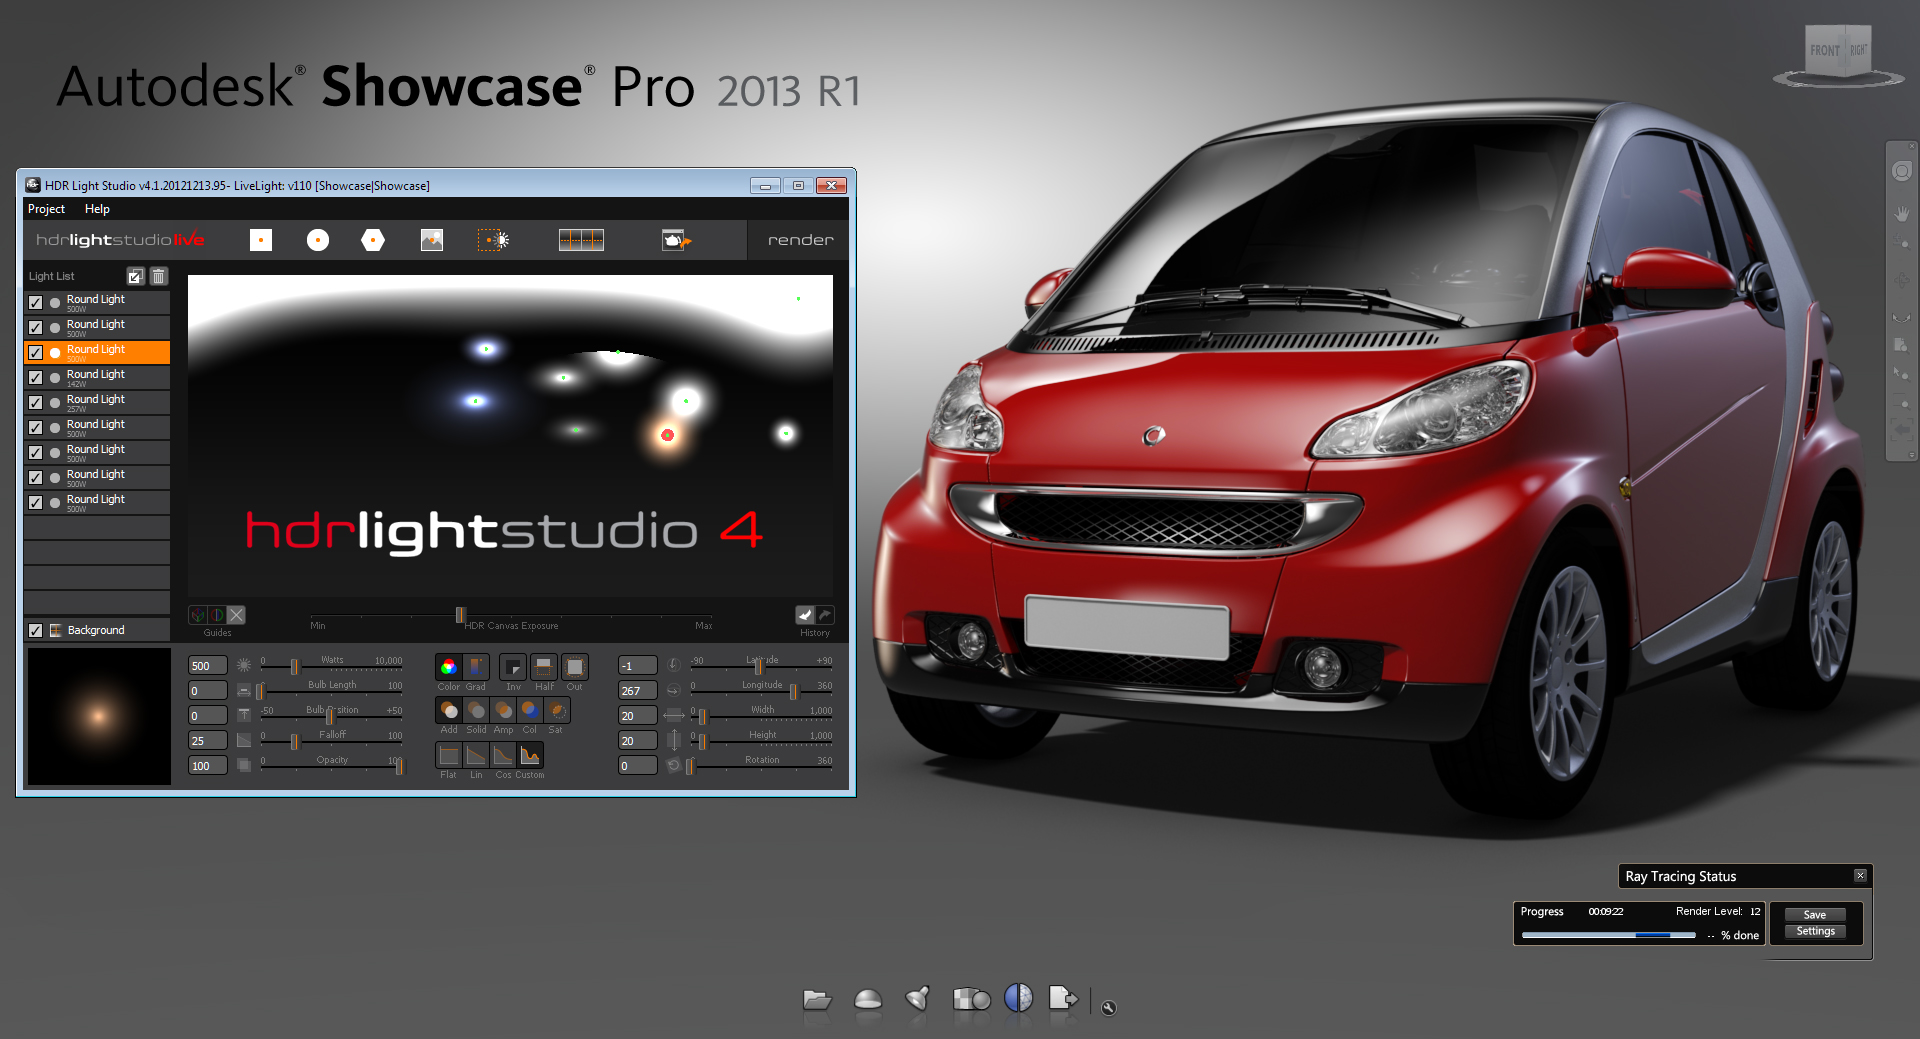
Task: Click the light preview thumbnail
Action: (99, 716)
